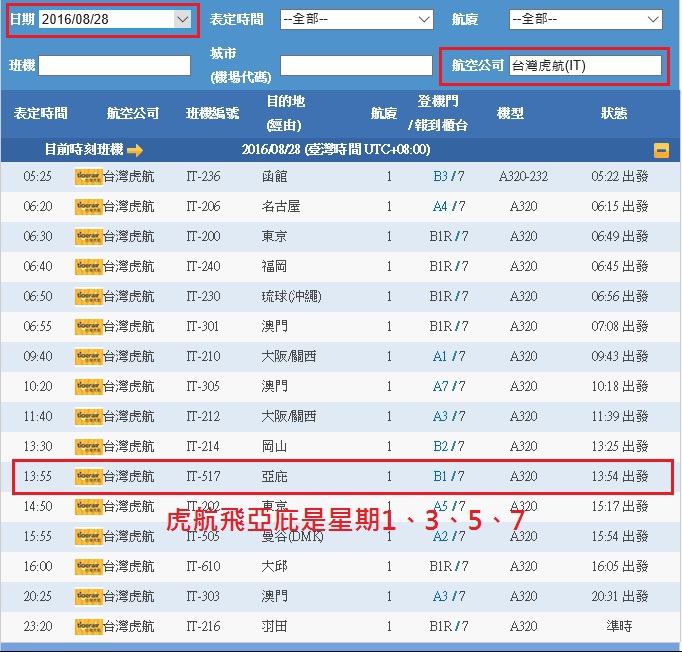Select destination 琉球(沖繩) in the table
This screenshot has height=652, width=682.
[x=291, y=297]
